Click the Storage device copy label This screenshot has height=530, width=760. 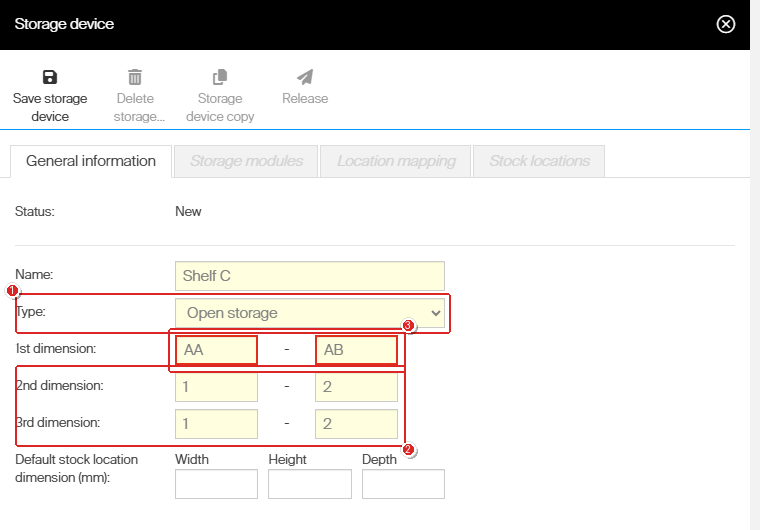point(220,107)
